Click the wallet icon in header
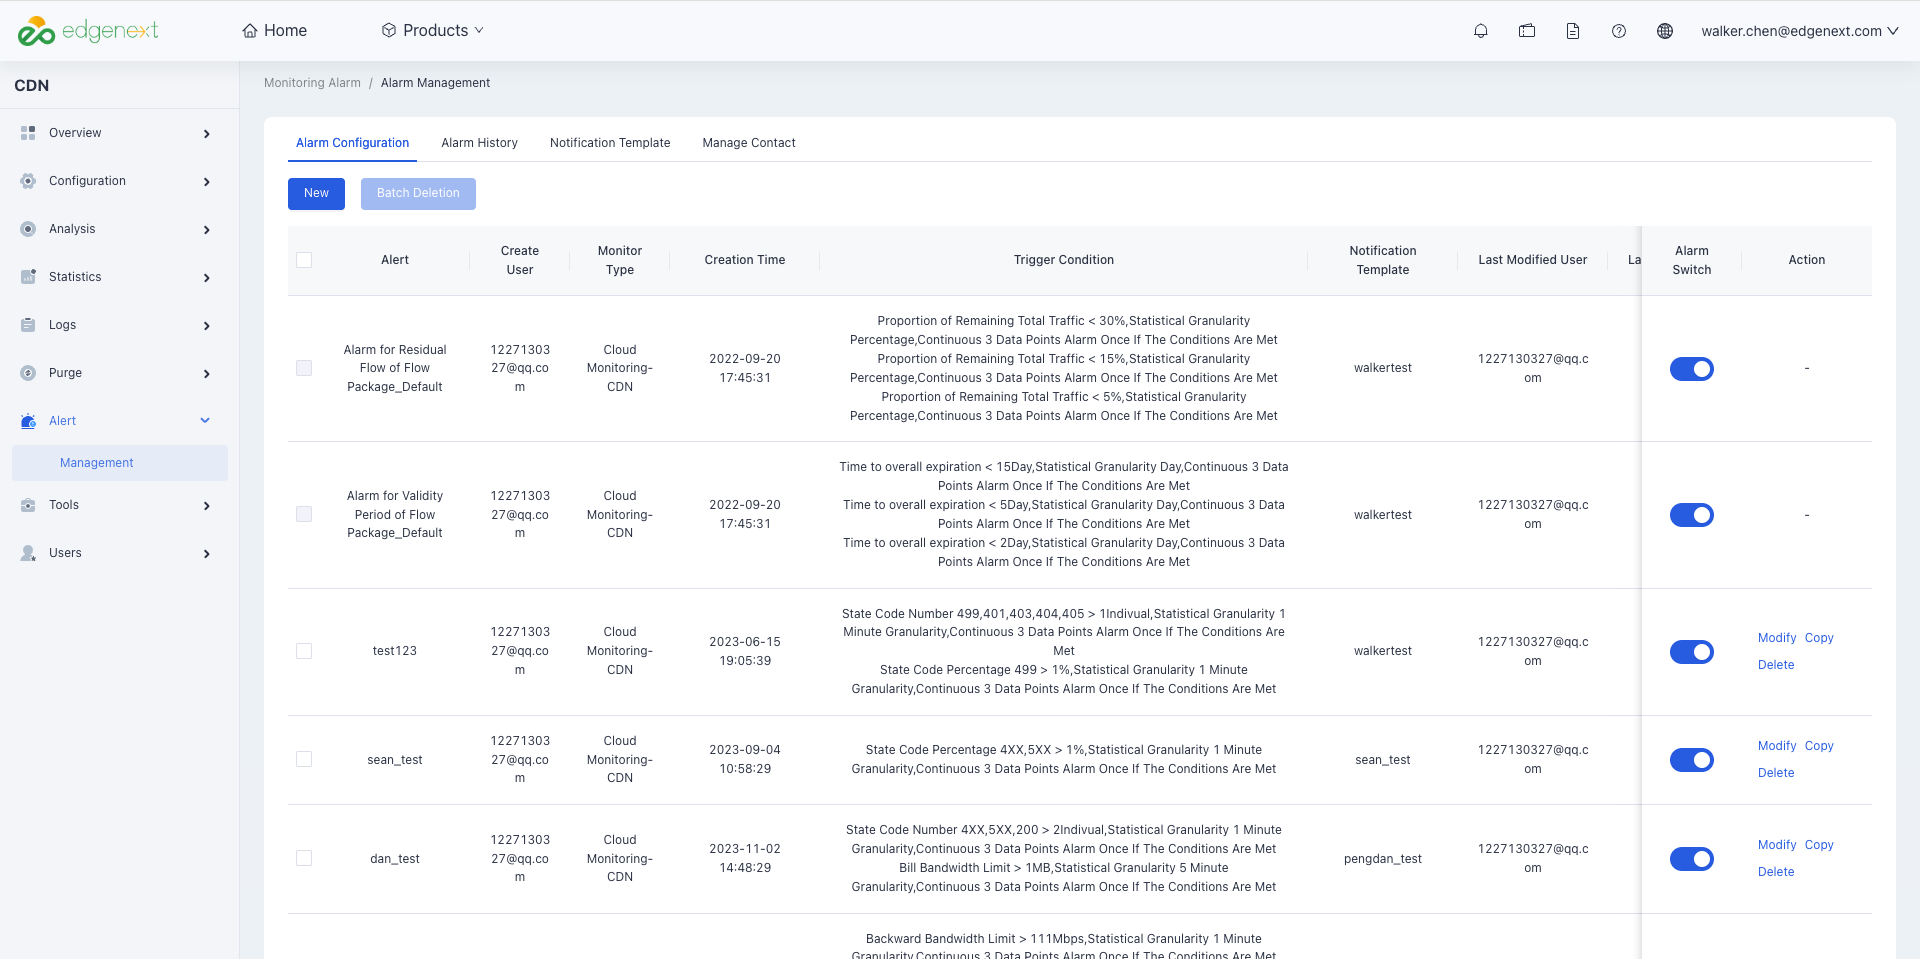 pos(1527,31)
